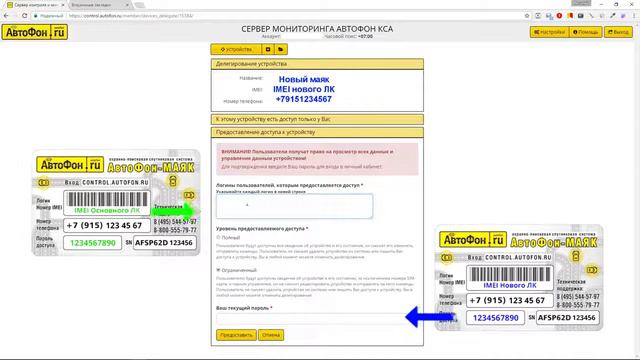Select the Ограниченный limited access radio button
Image resolution: width=640 pixels, height=360 pixels.
point(218,270)
